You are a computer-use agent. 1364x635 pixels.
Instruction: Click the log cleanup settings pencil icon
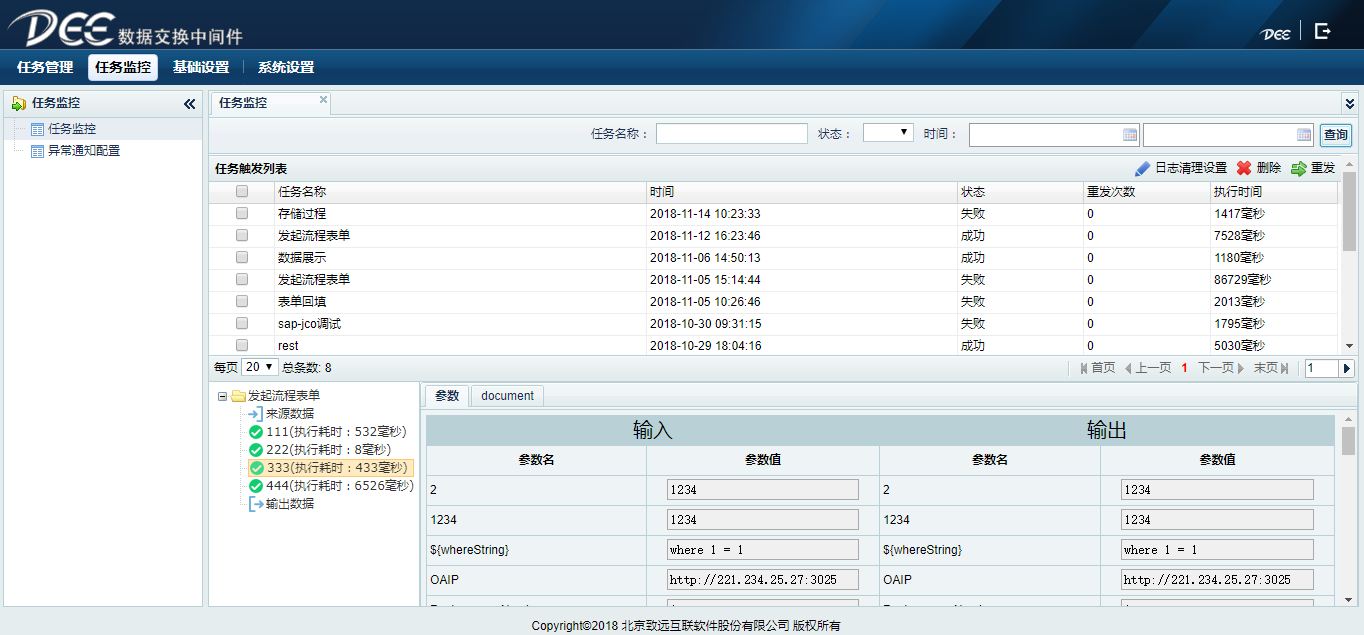click(x=1142, y=169)
